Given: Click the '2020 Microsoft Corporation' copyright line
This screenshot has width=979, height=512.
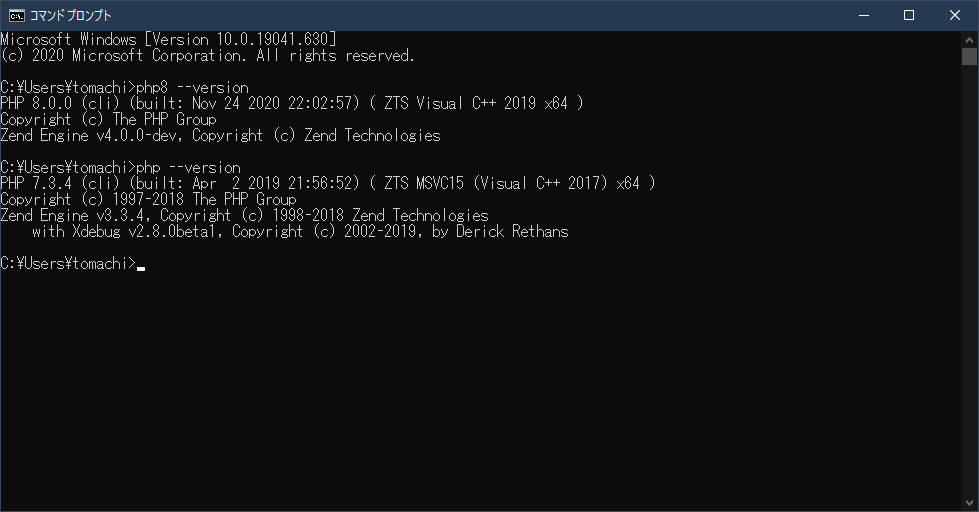Looking at the screenshot, I should 206,55.
